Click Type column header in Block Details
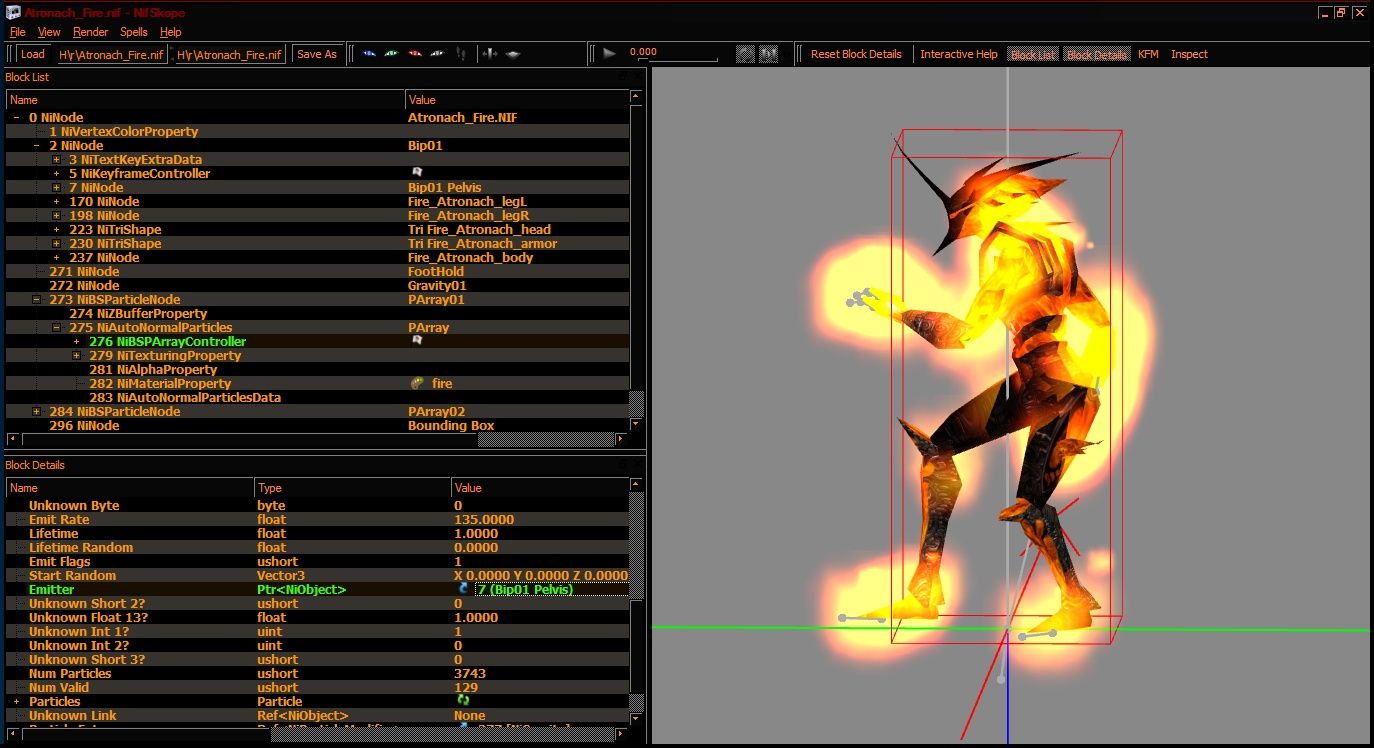Viewport: 1374px width, 748px height. coord(353,488)
